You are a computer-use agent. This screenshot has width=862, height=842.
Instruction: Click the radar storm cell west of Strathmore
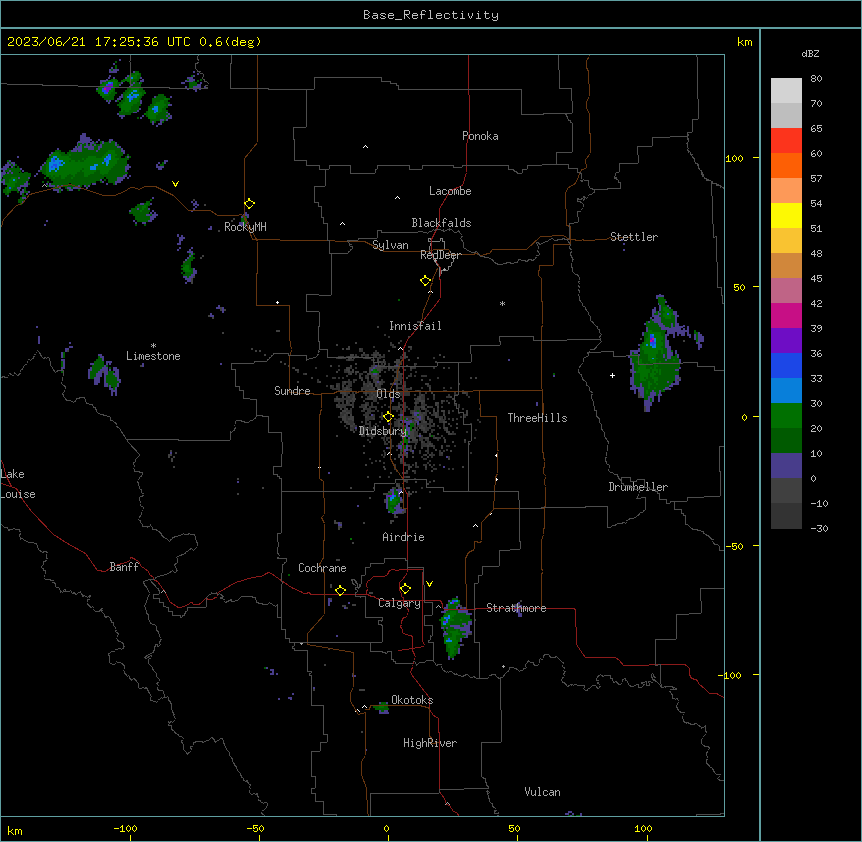point(456,627)
